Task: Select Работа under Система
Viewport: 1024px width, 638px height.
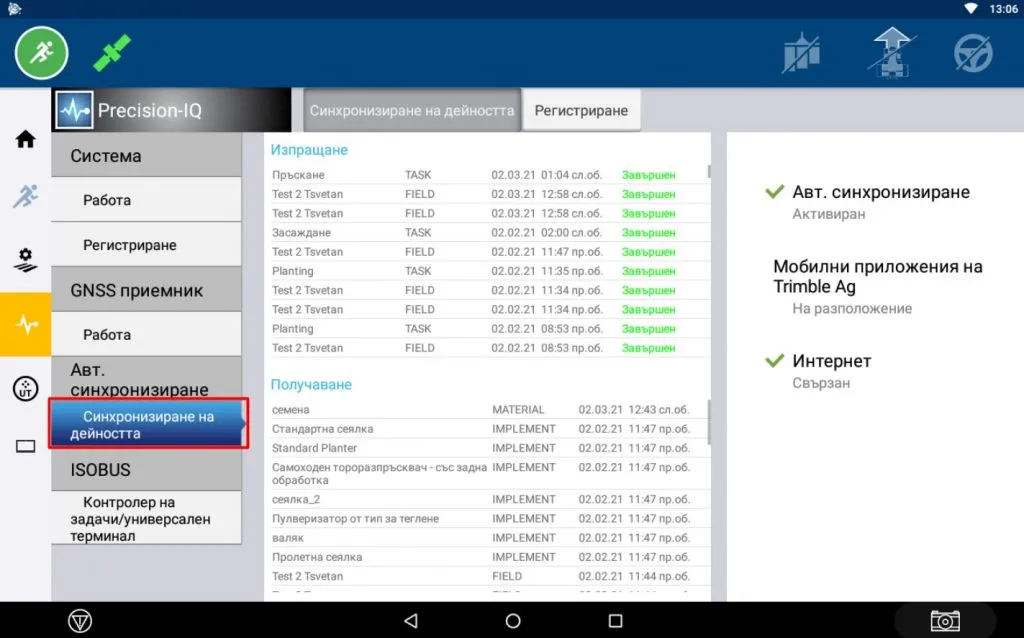Action: (x=146, y=200)
